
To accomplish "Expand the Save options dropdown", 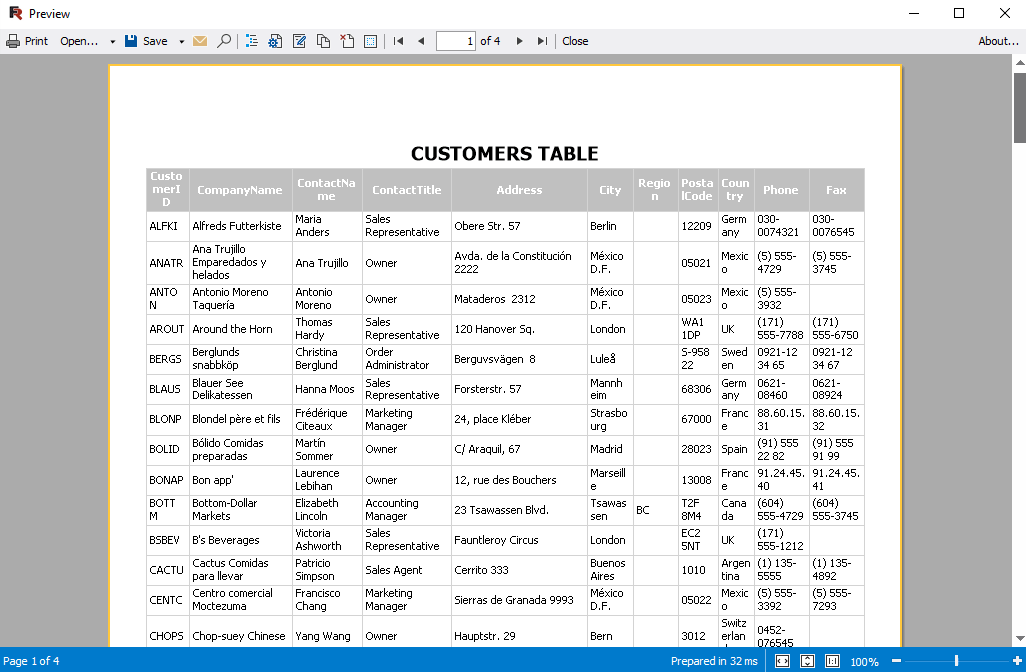I will click(x=181, y=41).
